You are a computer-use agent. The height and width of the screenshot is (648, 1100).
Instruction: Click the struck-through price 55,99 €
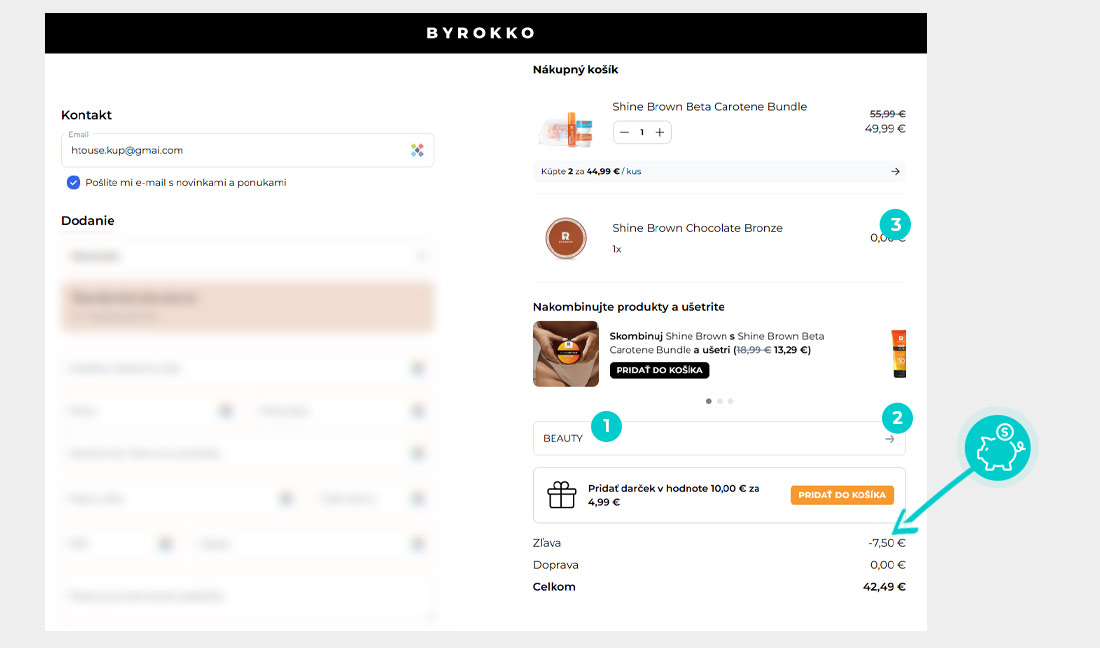pyautogui.click(x=887, y=114)
